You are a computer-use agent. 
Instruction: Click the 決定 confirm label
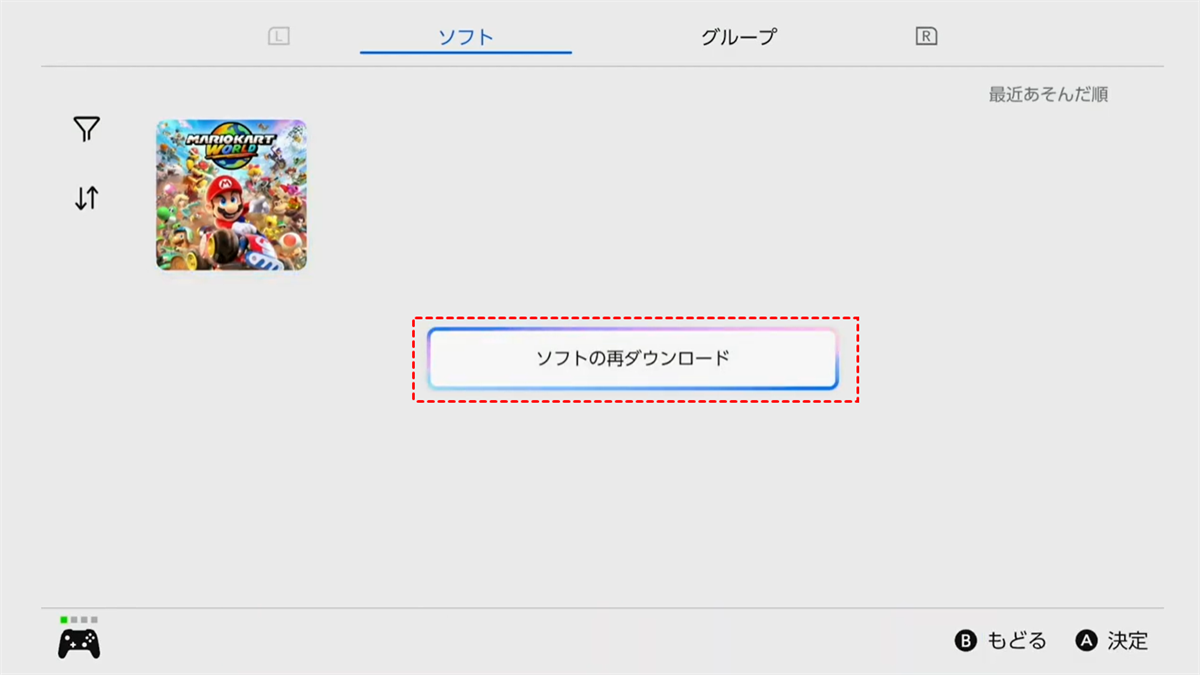[x=1128, y=641]
